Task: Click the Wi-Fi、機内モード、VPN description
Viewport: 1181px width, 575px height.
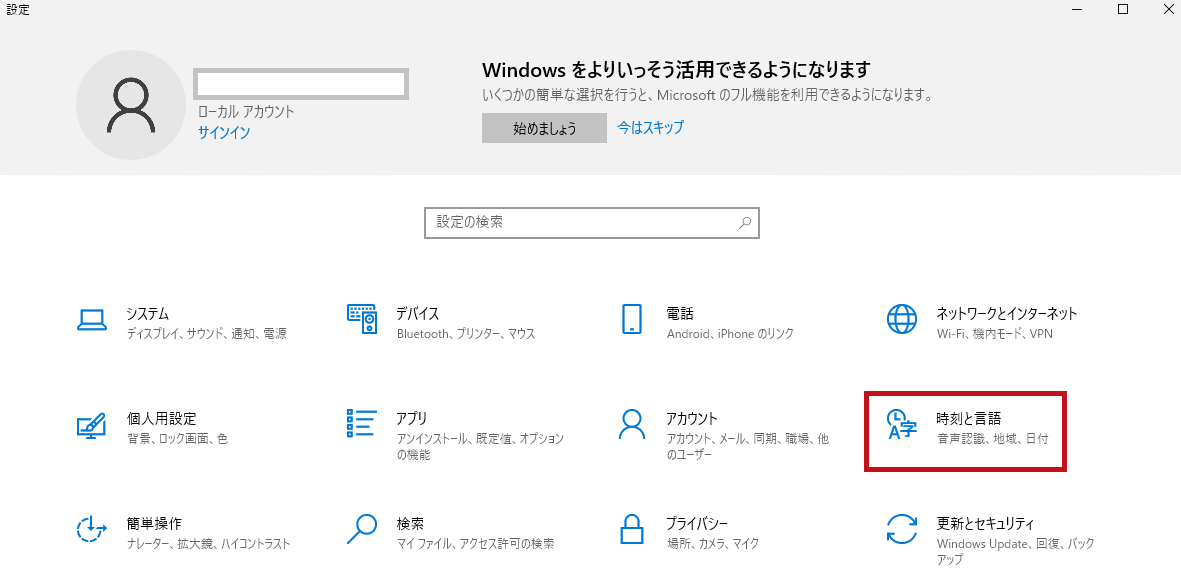Action: pos(995,334)
